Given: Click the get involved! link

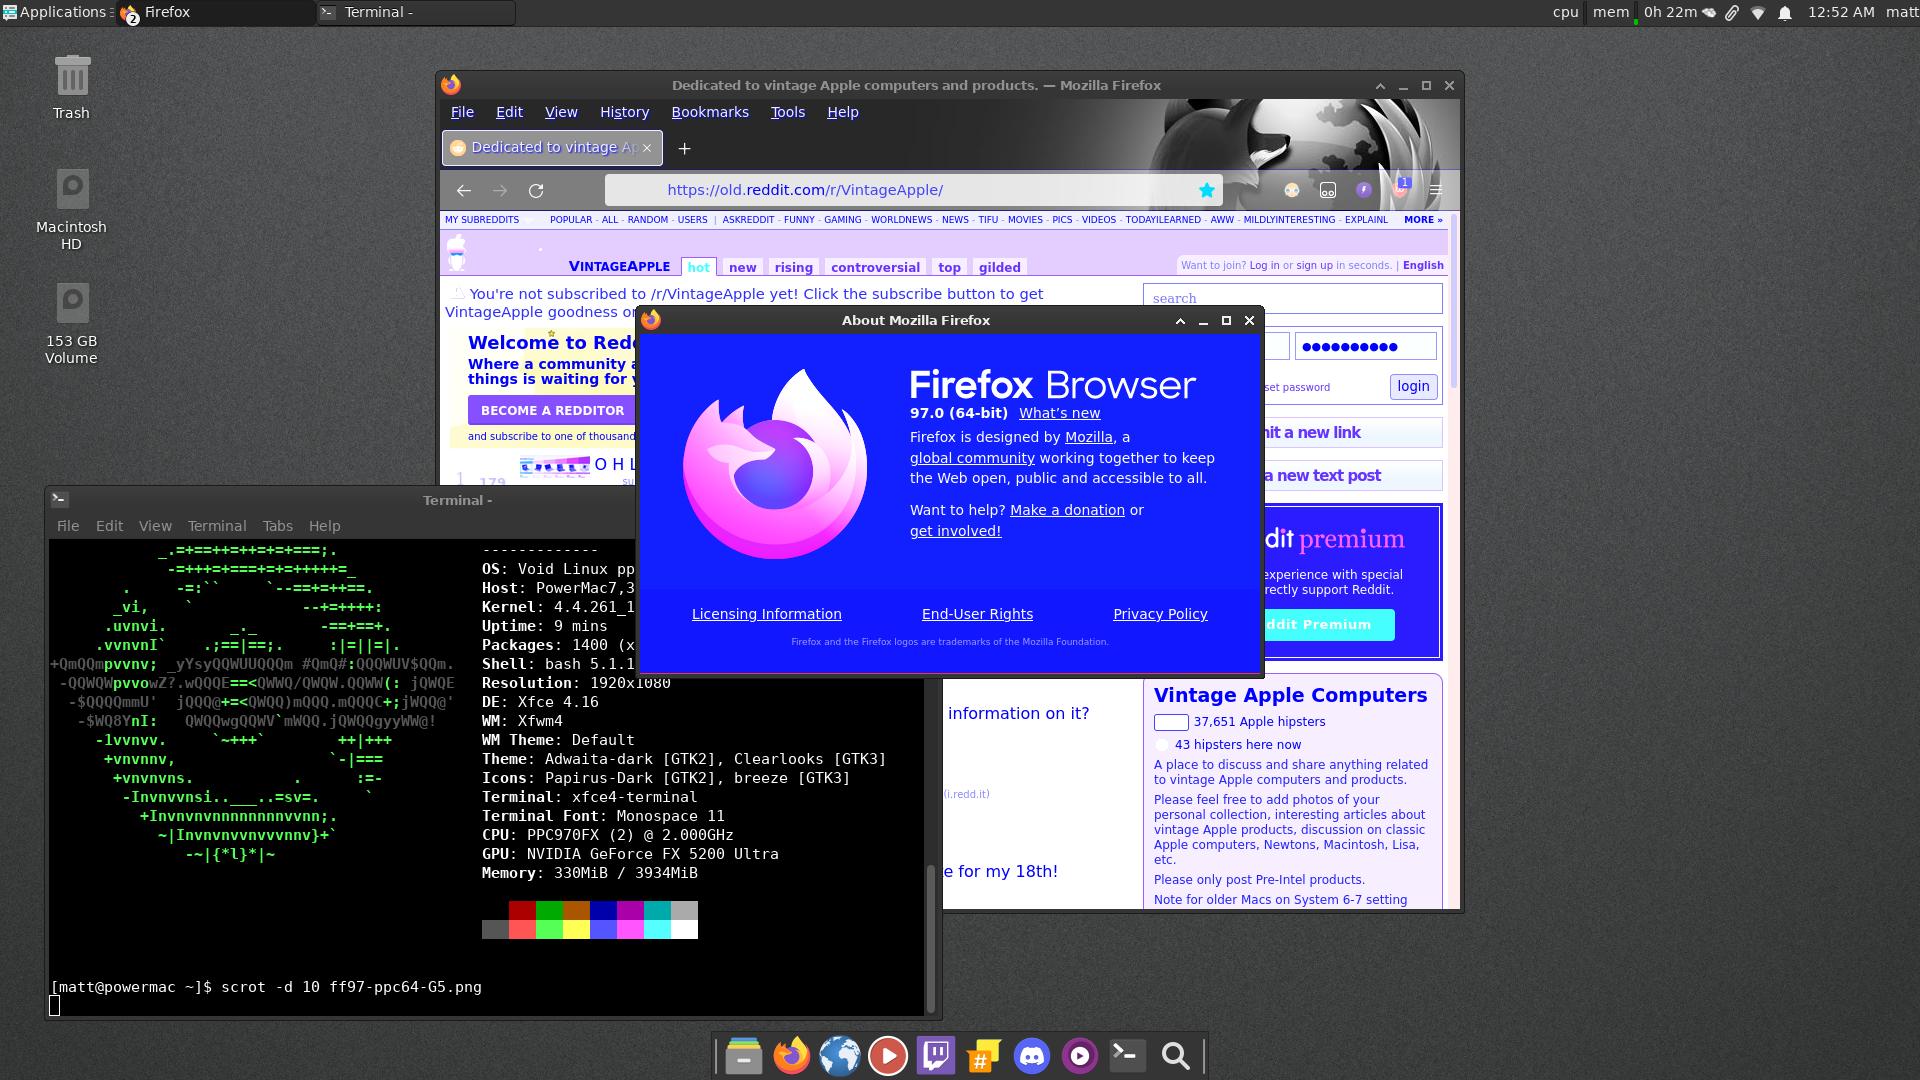Looking at the screenshot, I should [x=955, y=531].
